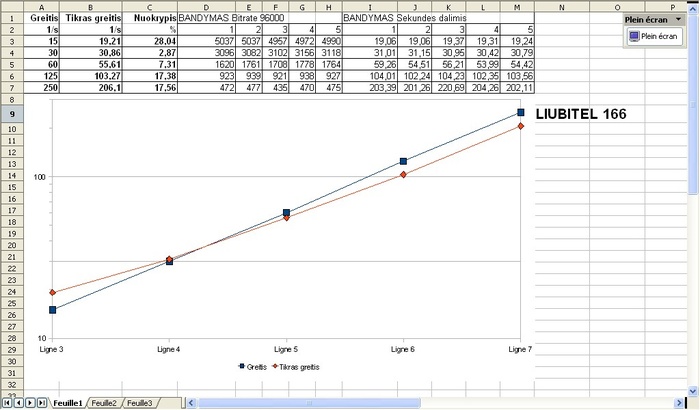The width and height of the screenshot is (700, 410).
Task: Switch to the Feuille2 sheet tab
Action: [104, 403]
